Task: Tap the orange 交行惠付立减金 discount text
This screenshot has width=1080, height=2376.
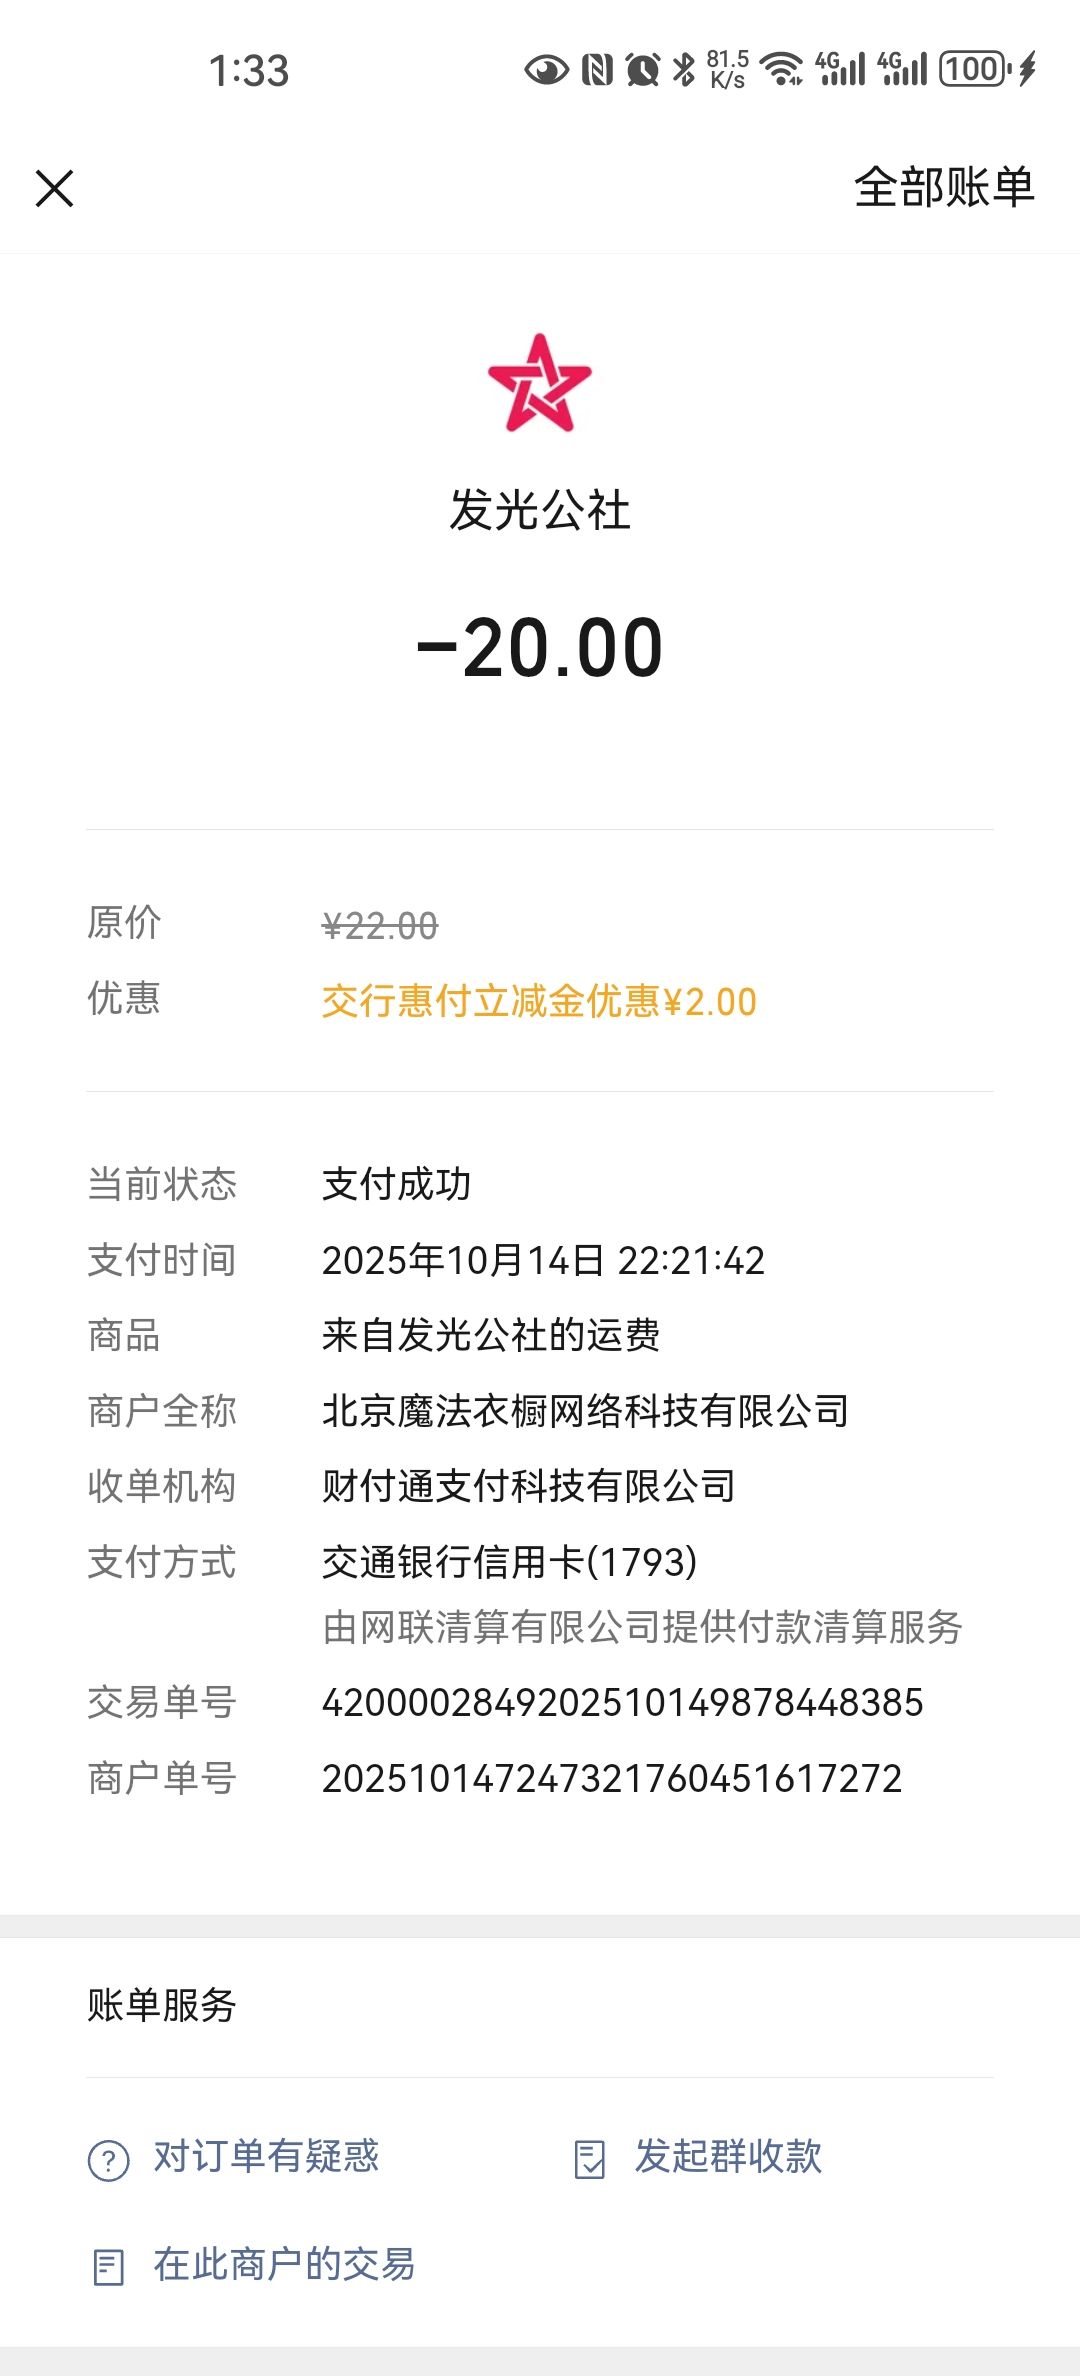Action: pos(539,1001)
